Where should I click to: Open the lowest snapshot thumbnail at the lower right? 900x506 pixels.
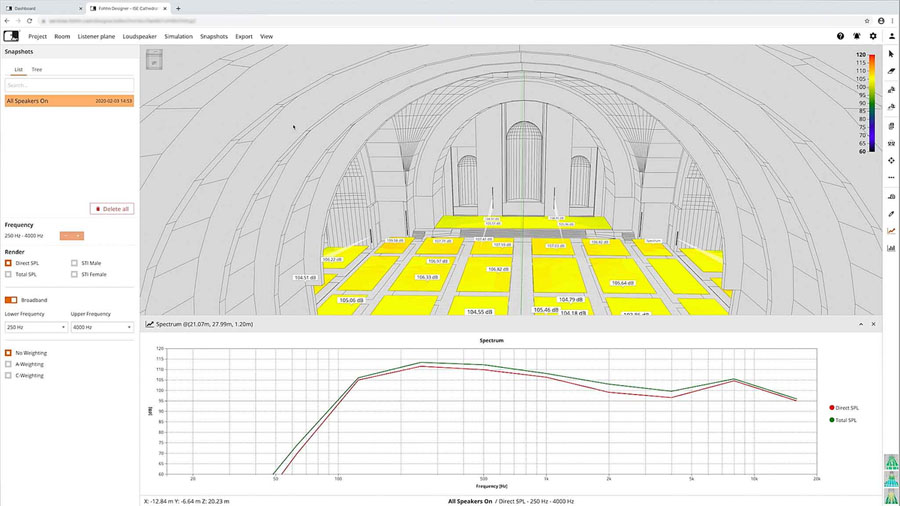(x=891, y=496)
